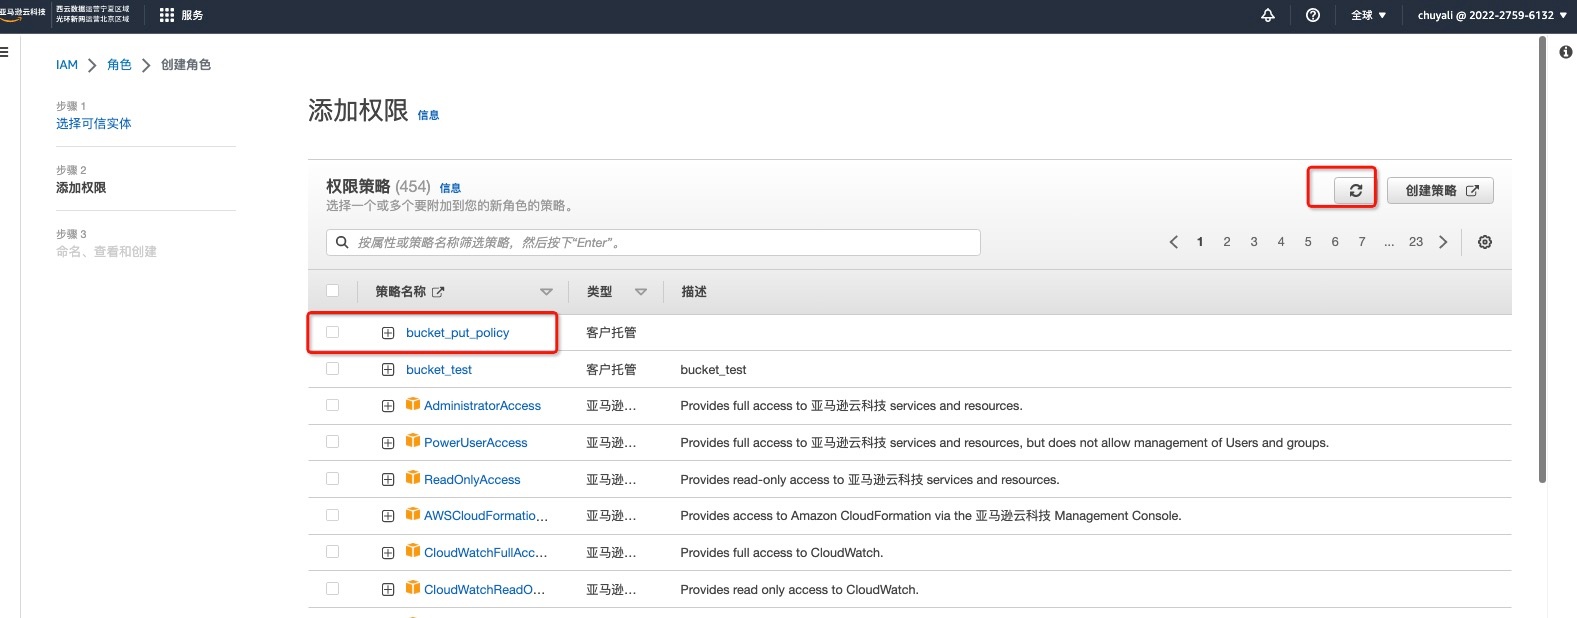The image size is (1577, 618).
Task: Go to page 23
Action: click(x=1416, y=242)
